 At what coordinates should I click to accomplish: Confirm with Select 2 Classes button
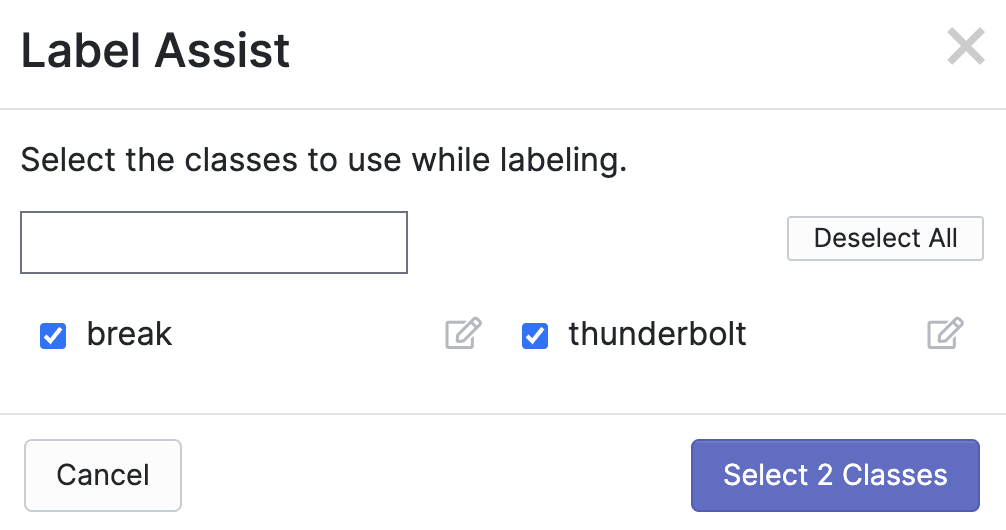(835, 475)
